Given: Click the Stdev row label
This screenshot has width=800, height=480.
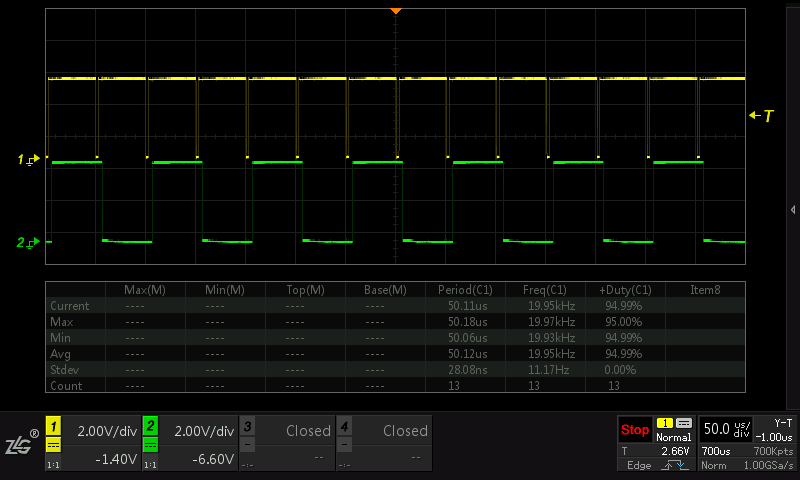Looking at the screenshot, I should [64, 370].
